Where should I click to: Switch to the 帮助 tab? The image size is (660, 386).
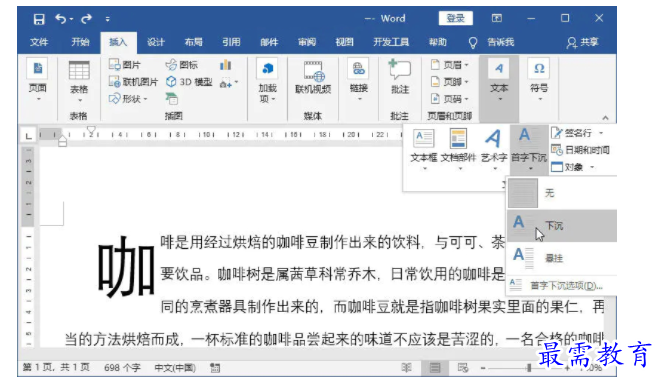438,42
